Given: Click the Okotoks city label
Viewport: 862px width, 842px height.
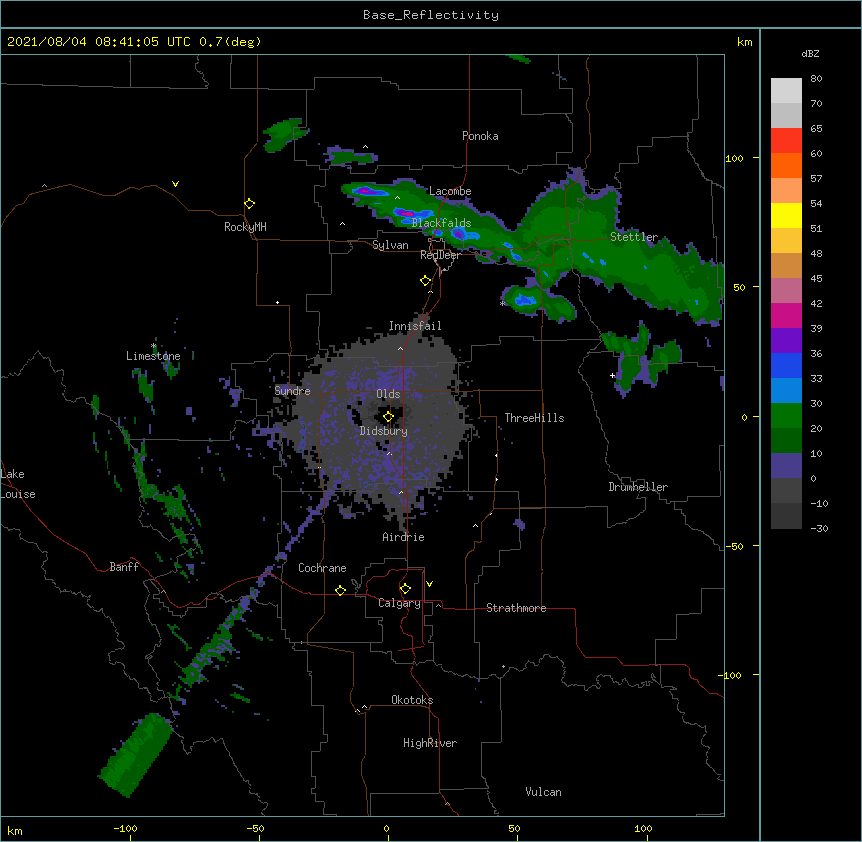Looking at the screenshot, I should [x=412, y=700].
